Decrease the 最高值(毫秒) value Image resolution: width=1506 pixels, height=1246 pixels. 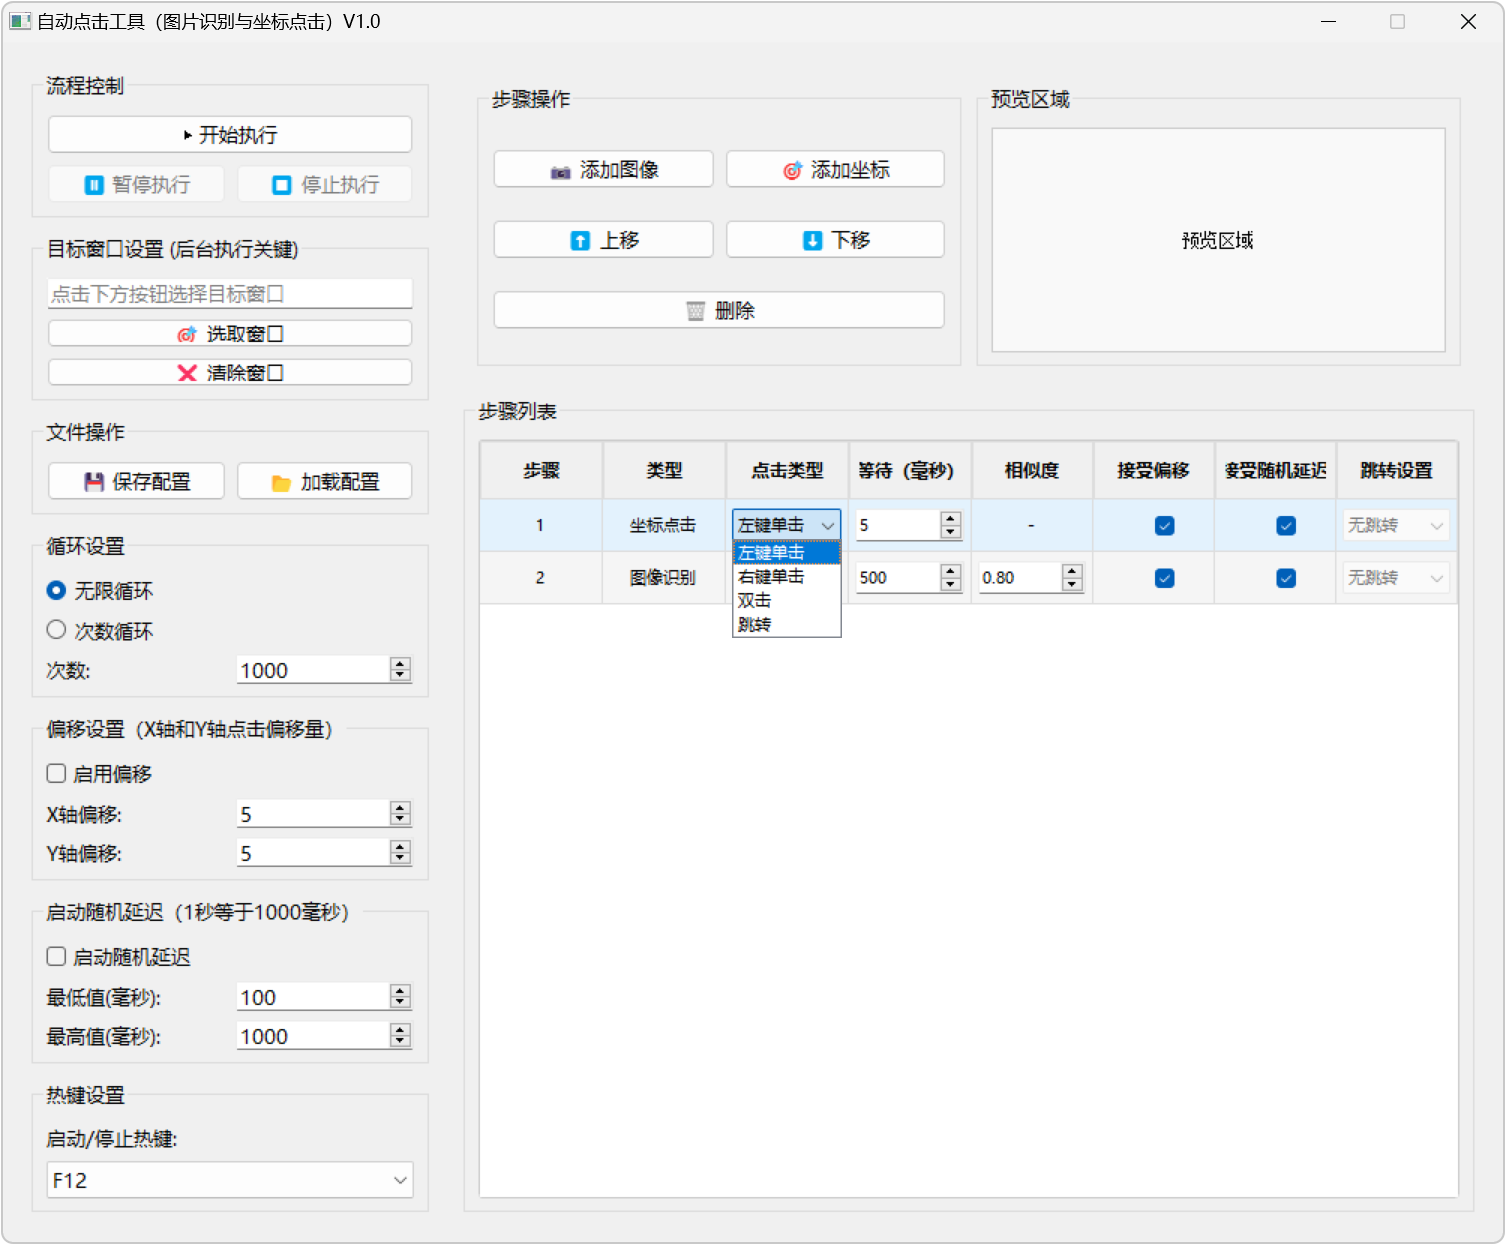pos(400,1042)
